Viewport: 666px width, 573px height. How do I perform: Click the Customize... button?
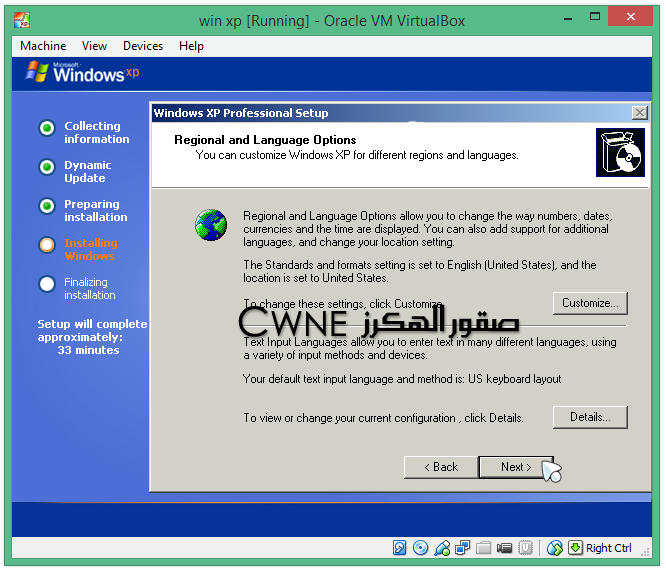[x=590, y=303]
